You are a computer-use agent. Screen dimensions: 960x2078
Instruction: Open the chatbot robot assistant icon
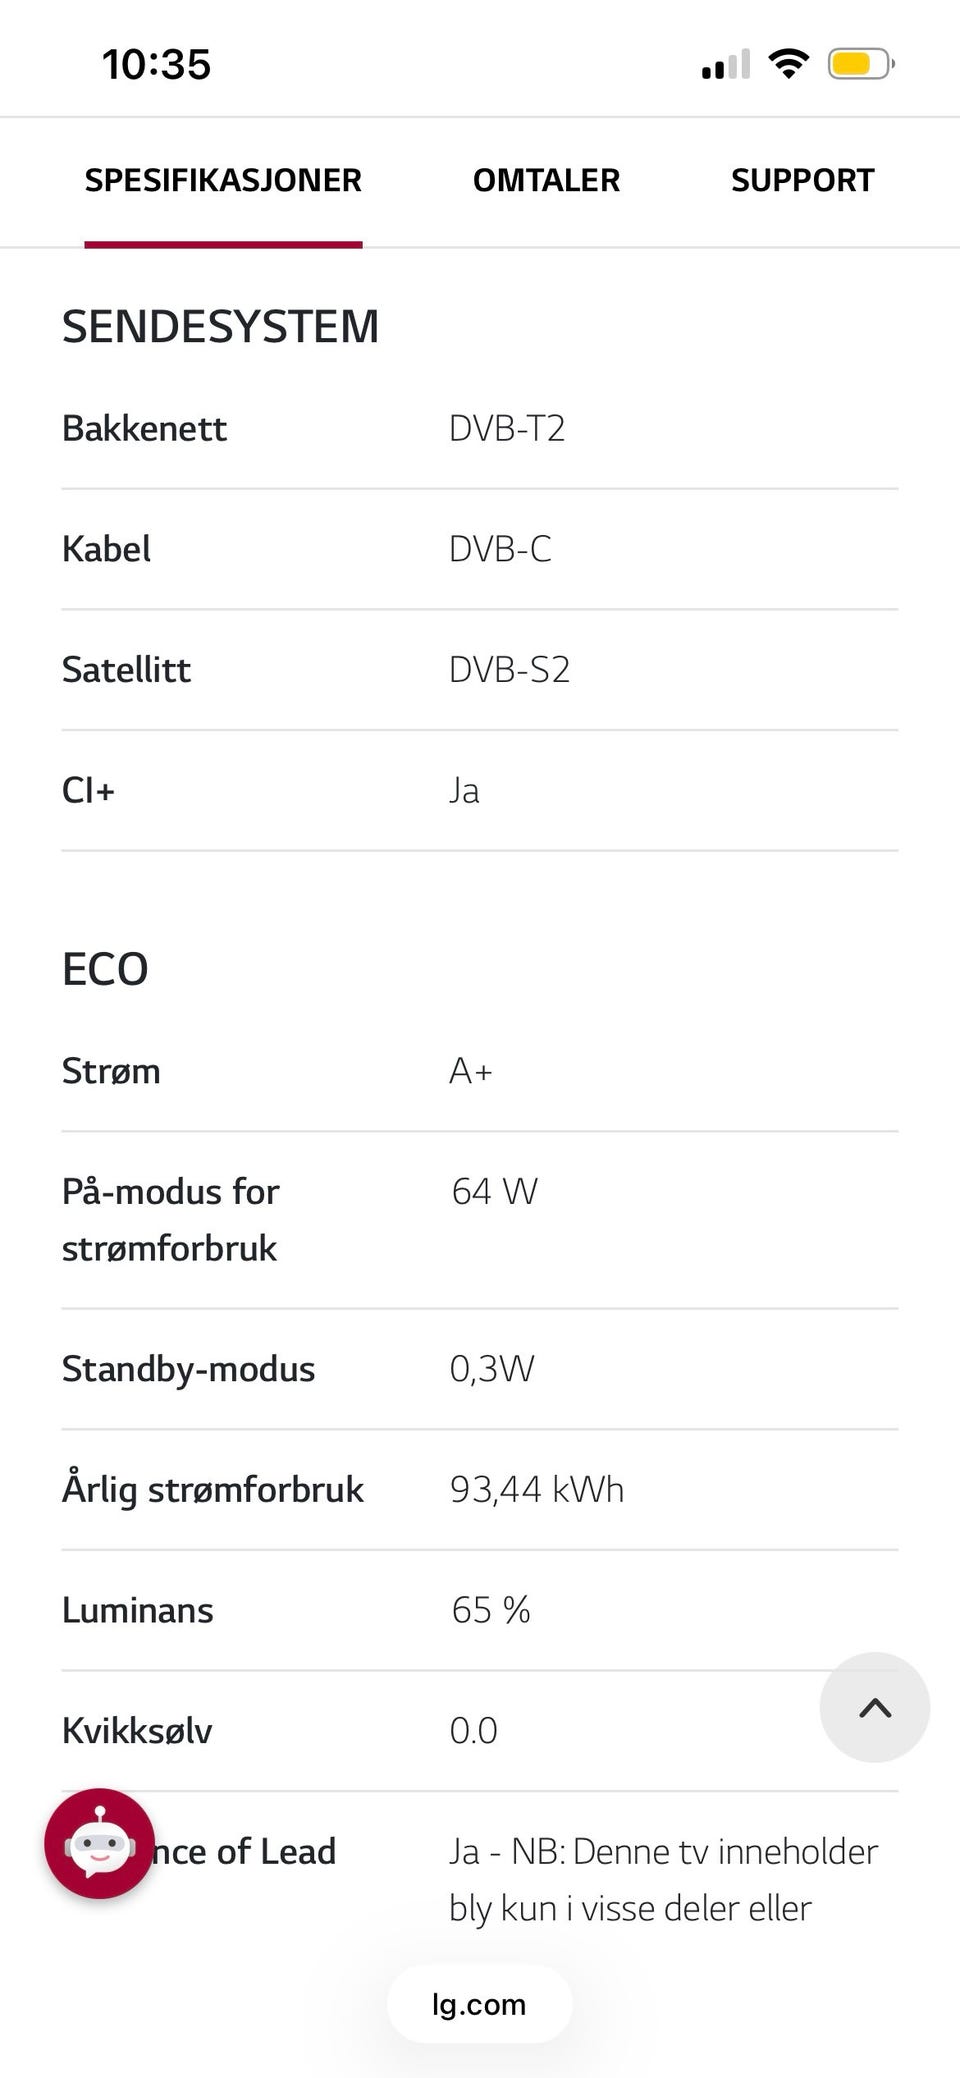coord(99,1843)
